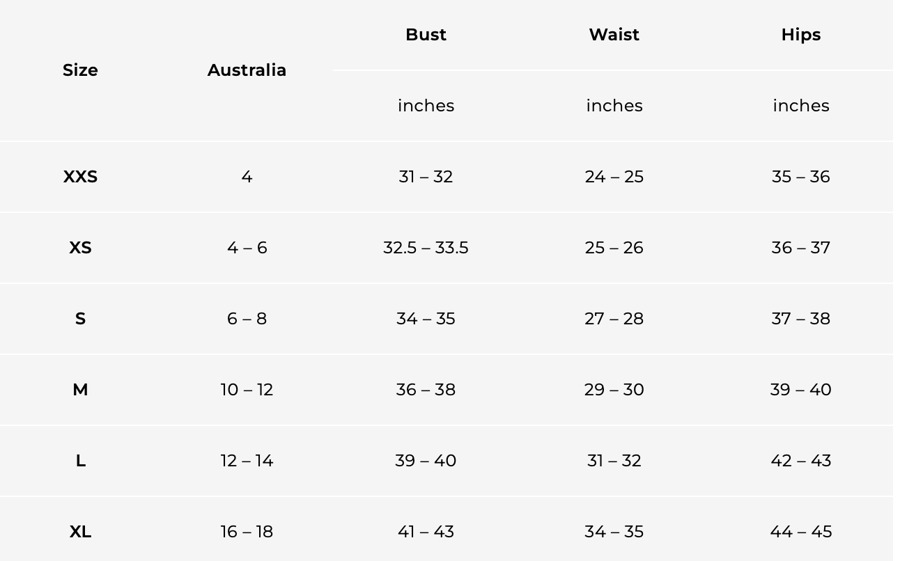Select Australia size 10 – 12 cell
900x561 pixels.
click(x=247, y=390)
